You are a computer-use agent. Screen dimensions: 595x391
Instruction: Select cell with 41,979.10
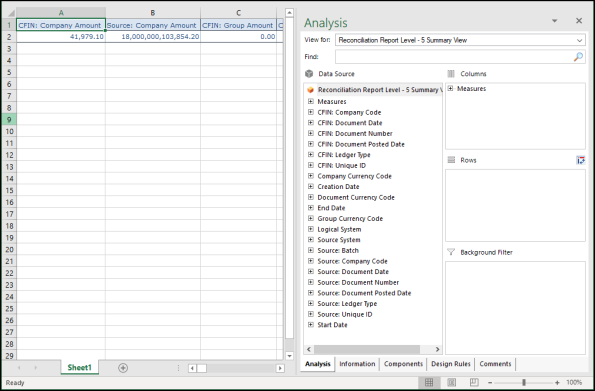pos(61,36)
